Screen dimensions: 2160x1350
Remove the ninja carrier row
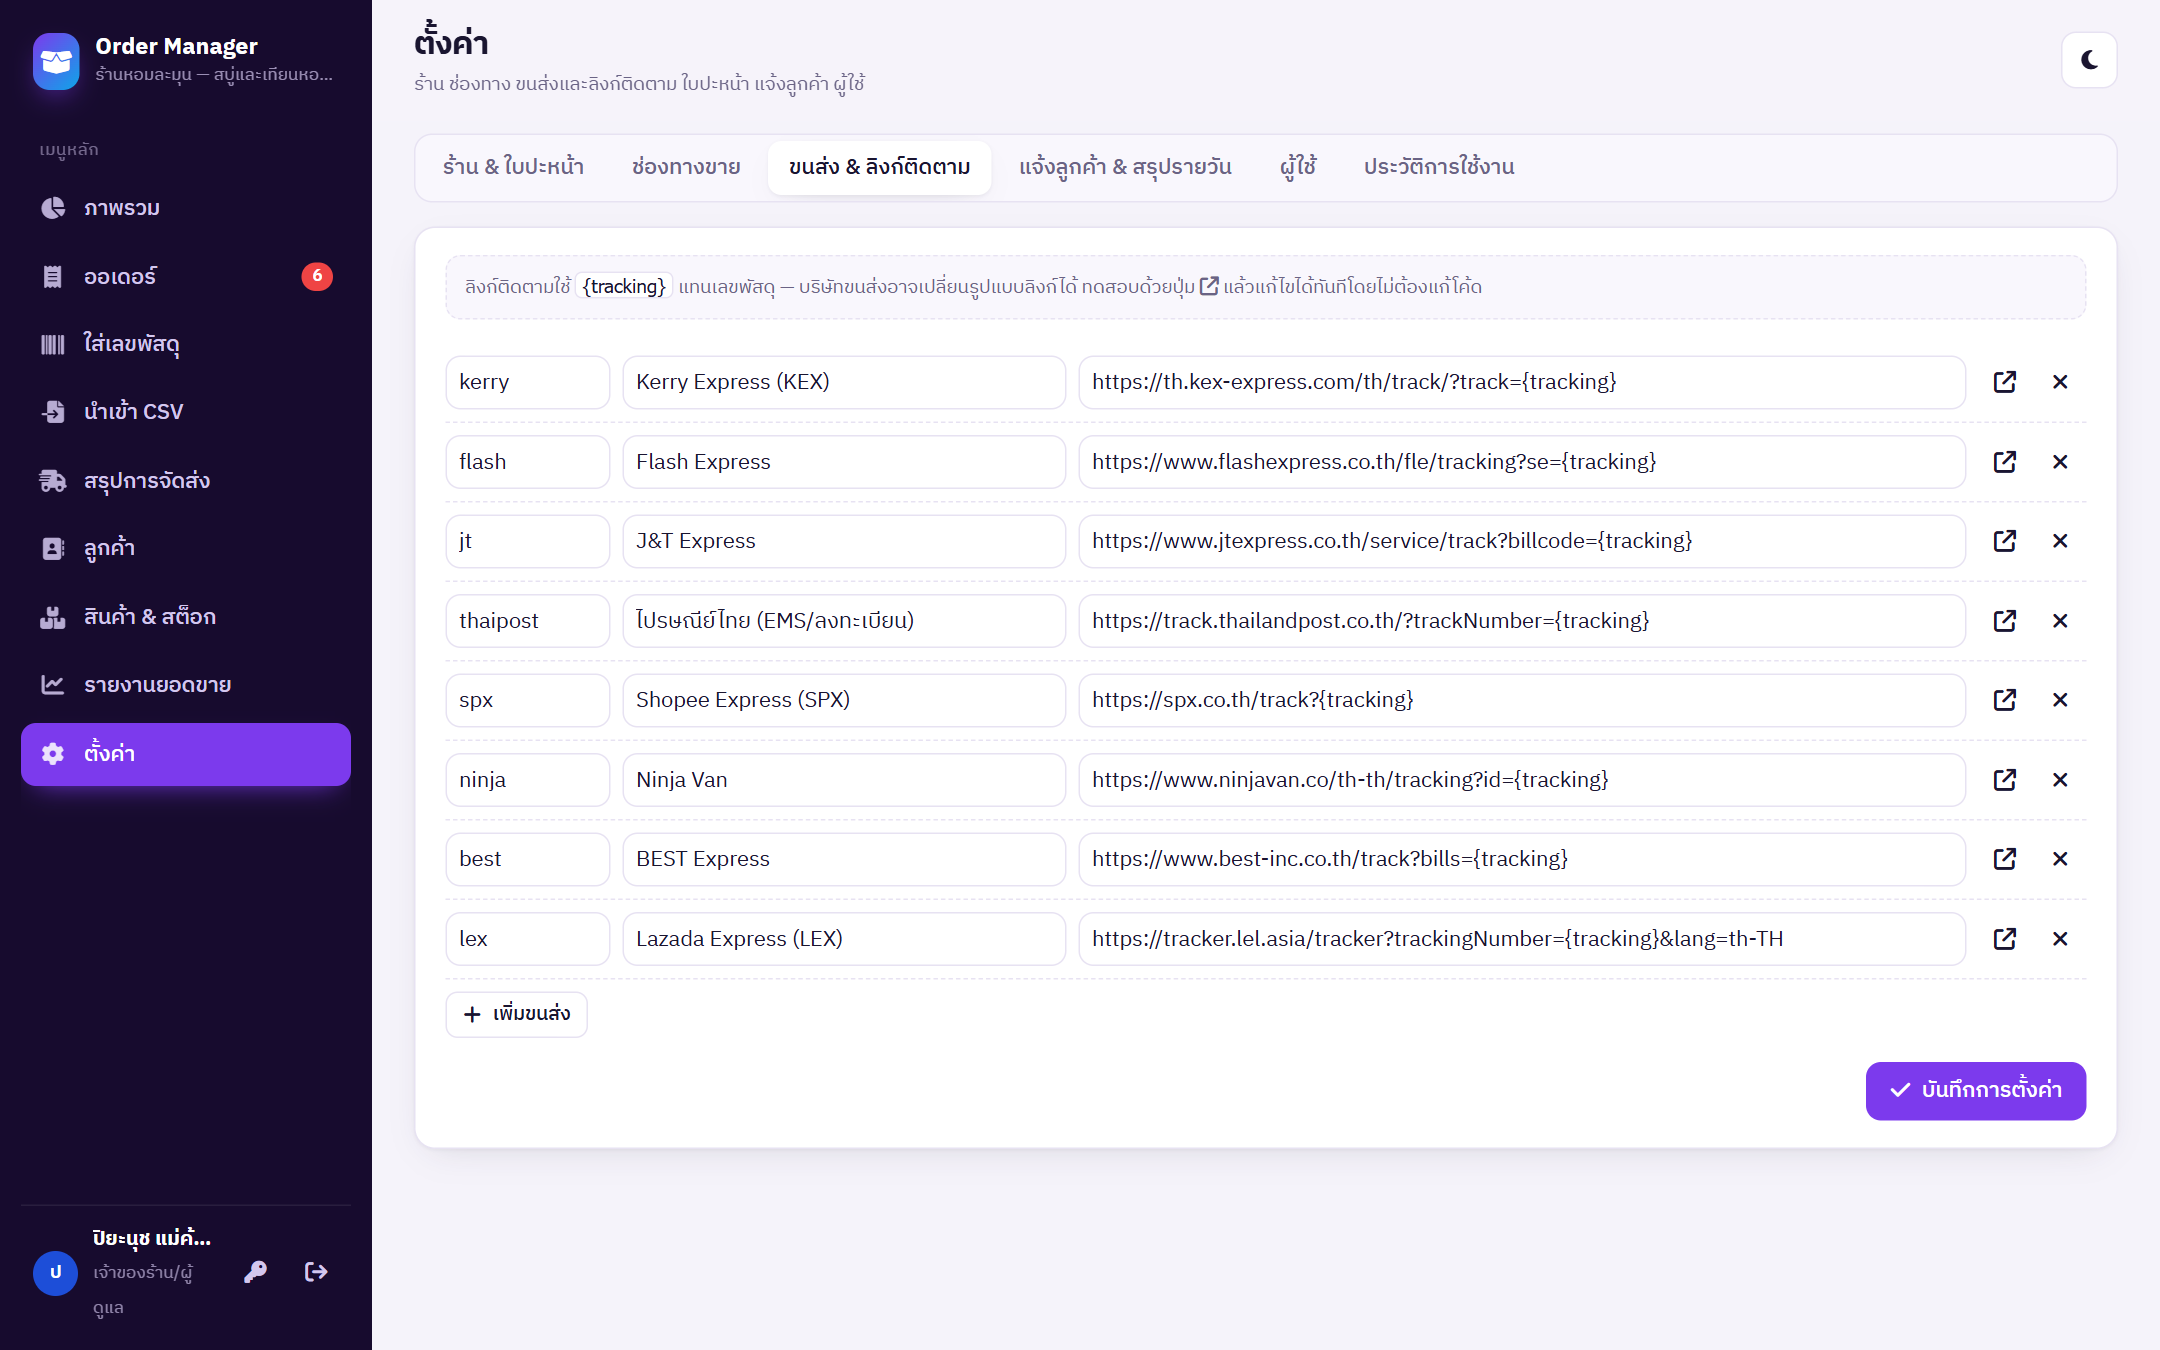point(2060,780)
